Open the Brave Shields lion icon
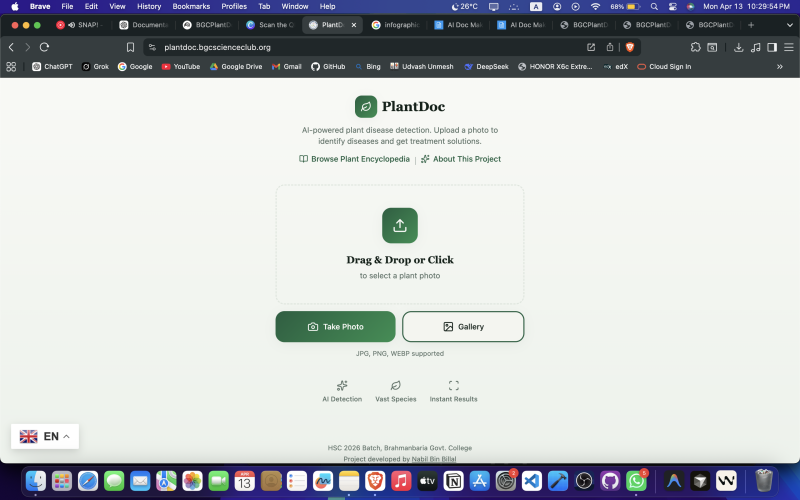Screen dimensions: 800x500 (630, 47)
